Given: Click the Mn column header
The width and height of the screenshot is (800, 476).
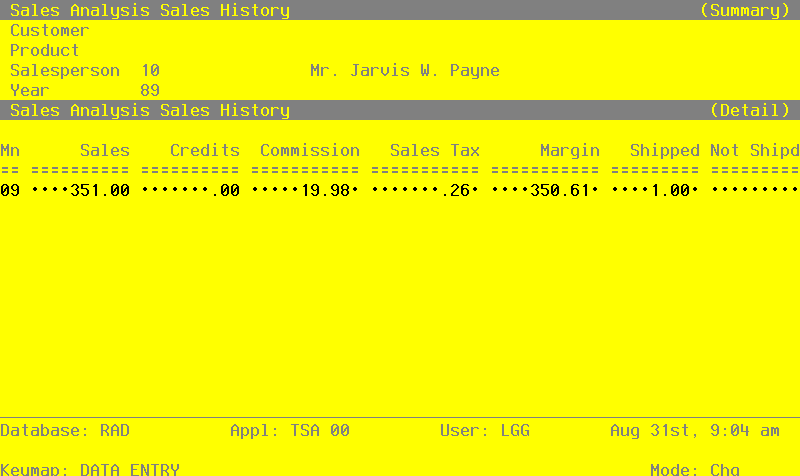Looking at the screenshot, I should [10, 151].
